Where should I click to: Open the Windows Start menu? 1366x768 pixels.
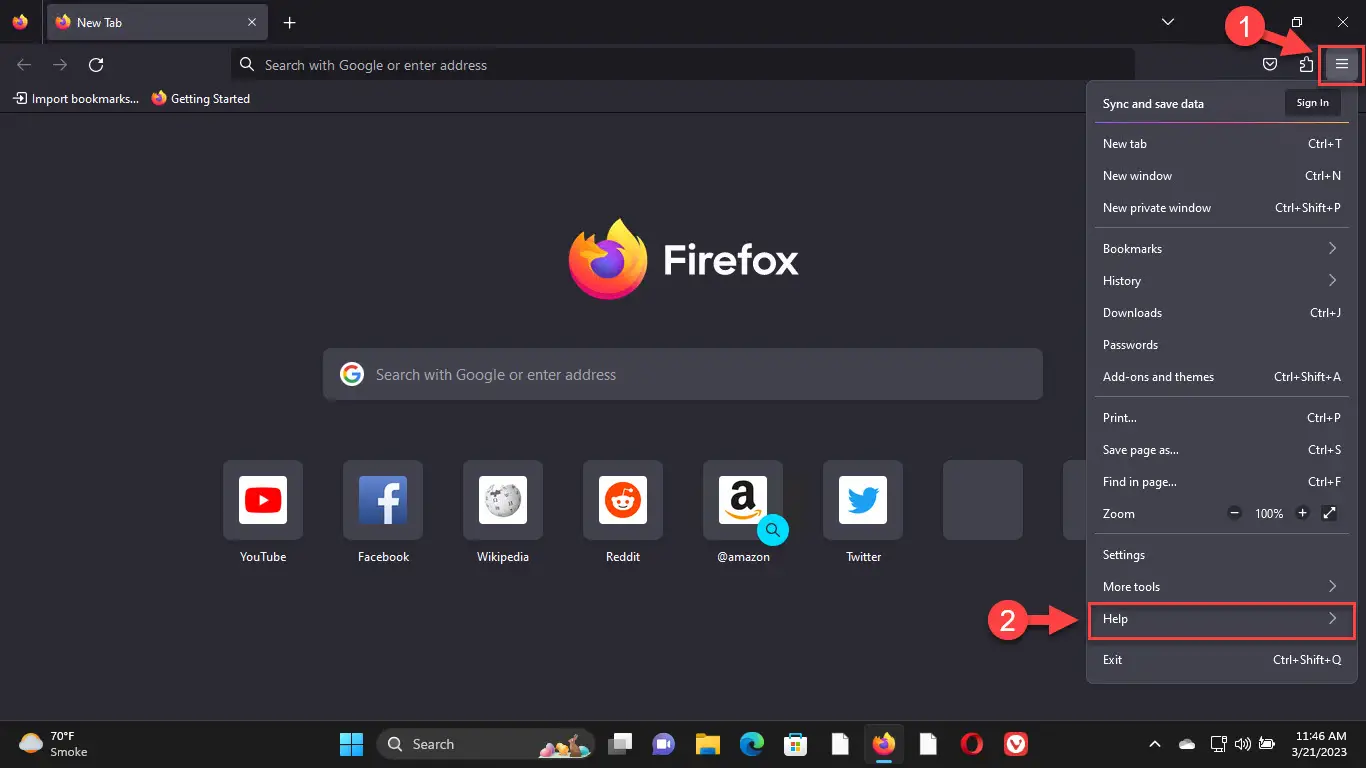(351, 744)
